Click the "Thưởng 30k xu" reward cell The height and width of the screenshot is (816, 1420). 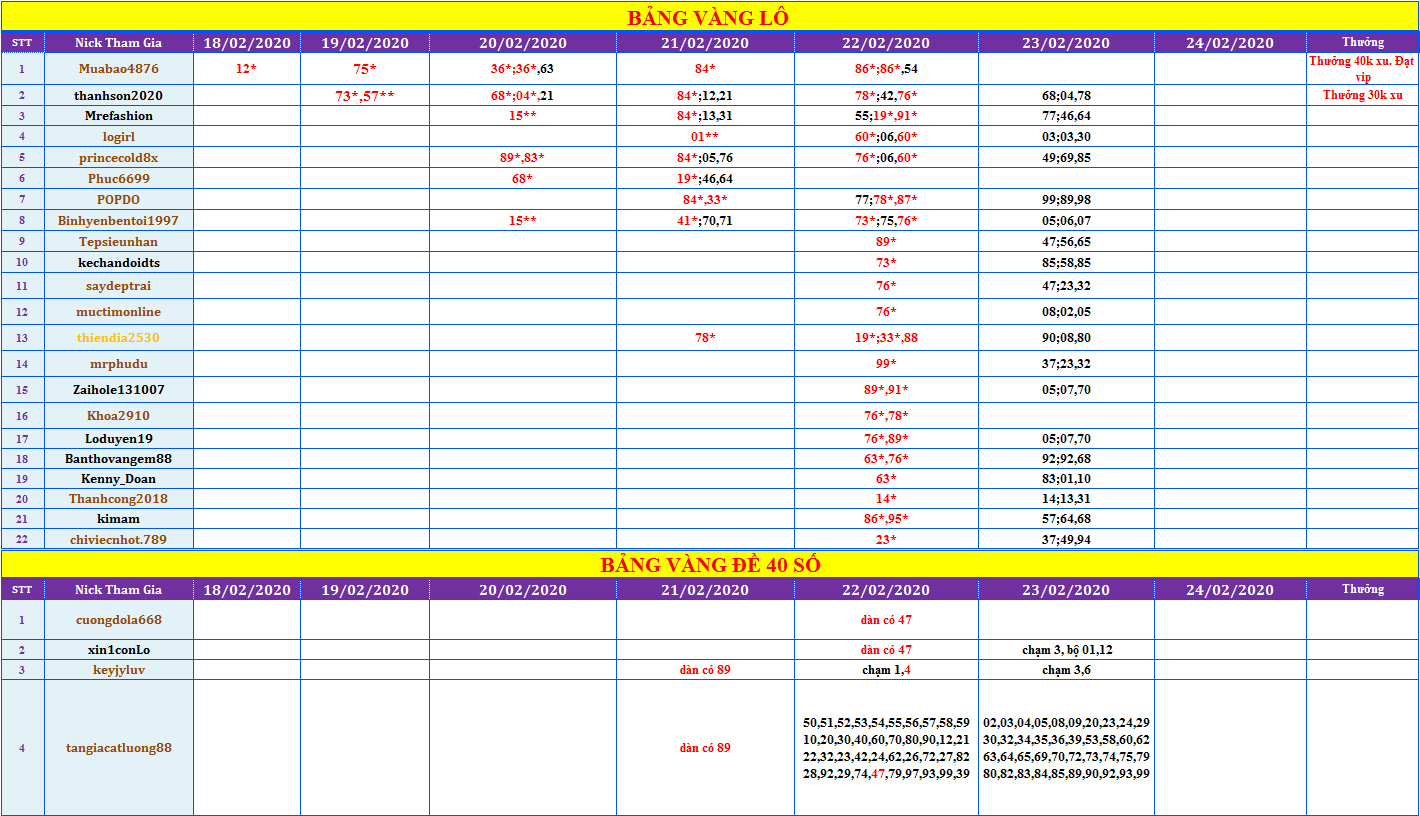1362,96
